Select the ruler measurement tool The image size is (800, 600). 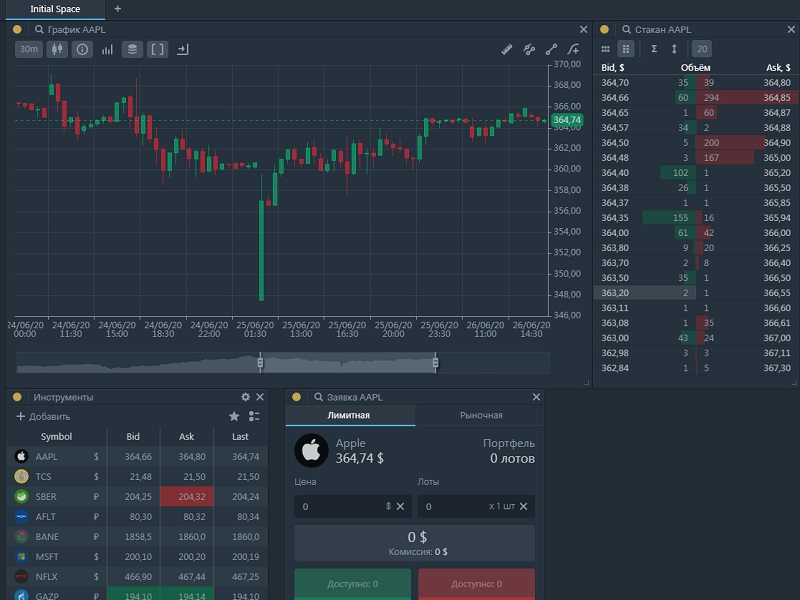click(x=506, y=49)
